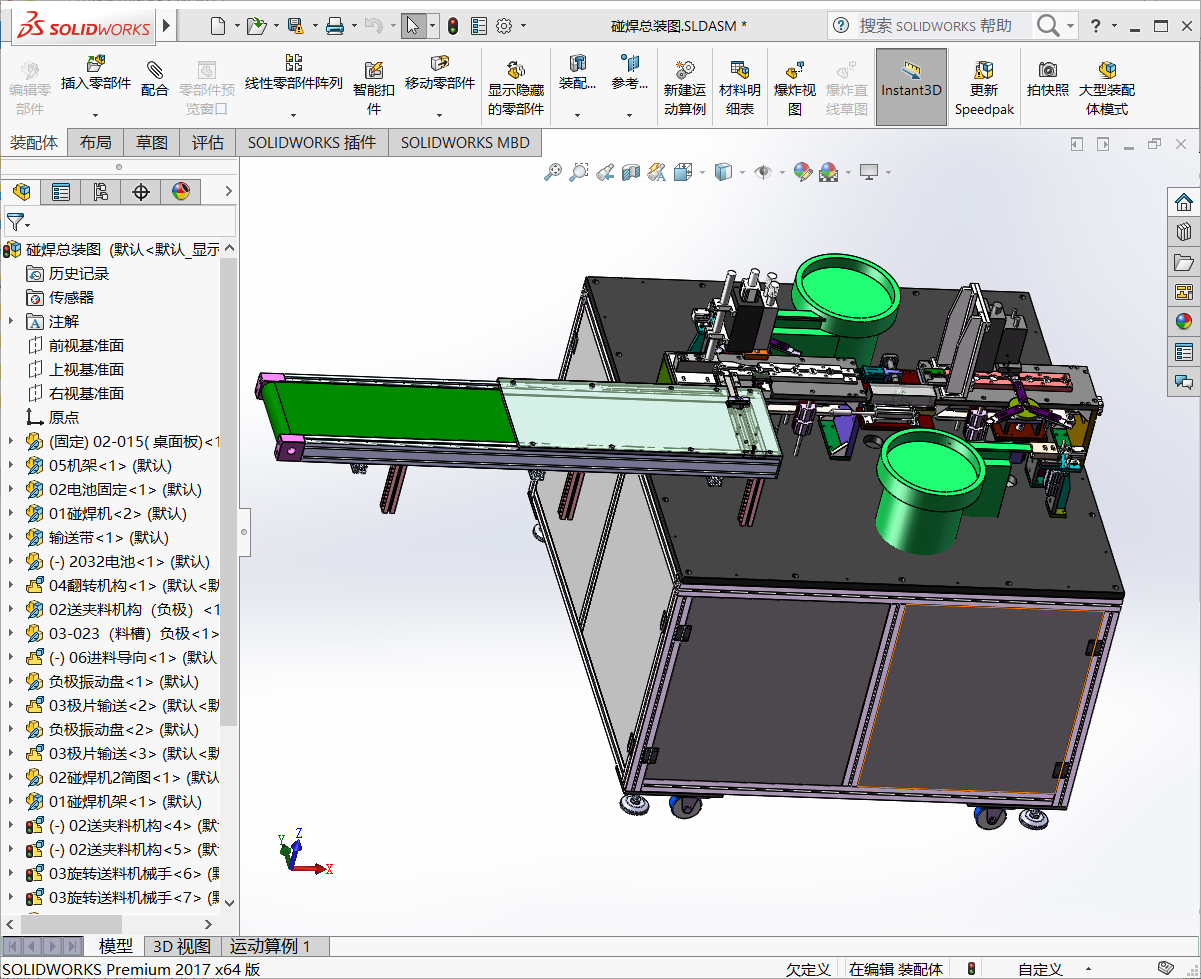Expand the 05机架<1> tree node
Image resolution: width=1201 pixels, height=979 pixels.
point(11,466)
